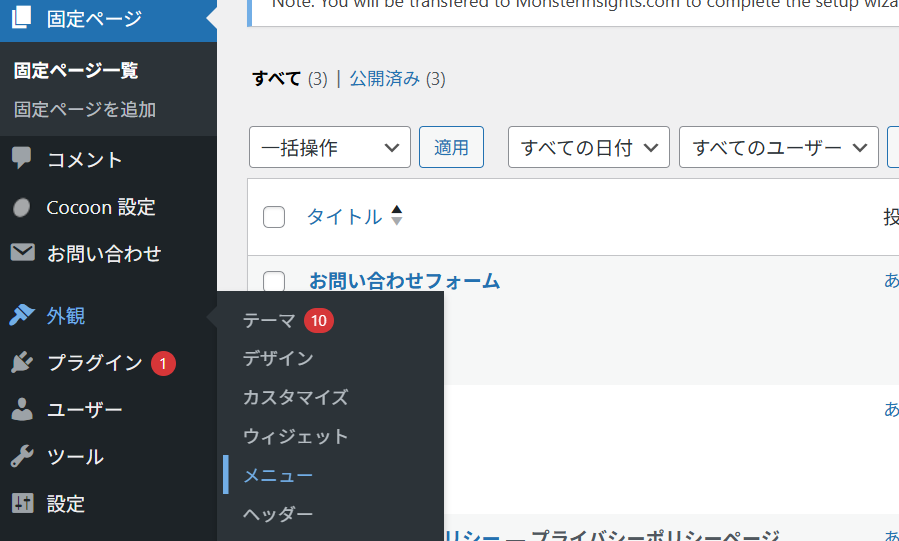Click the Cocoon settings circle icon

click(x=22, y=207)
